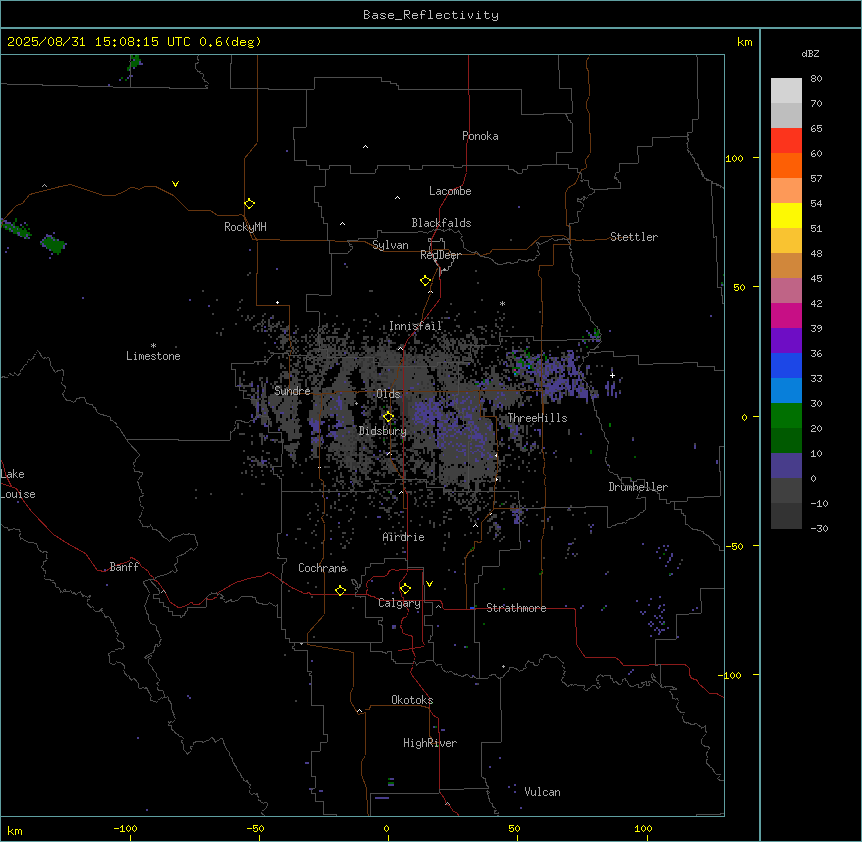Click the Olds label
862x842 pixels.
pos(388,394)
